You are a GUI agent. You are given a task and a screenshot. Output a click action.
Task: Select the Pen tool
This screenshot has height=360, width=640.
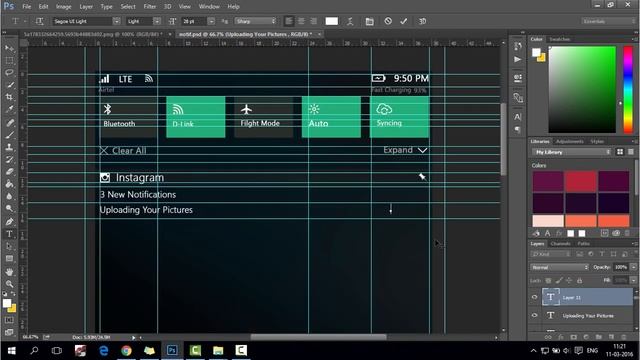coord(9,222)
